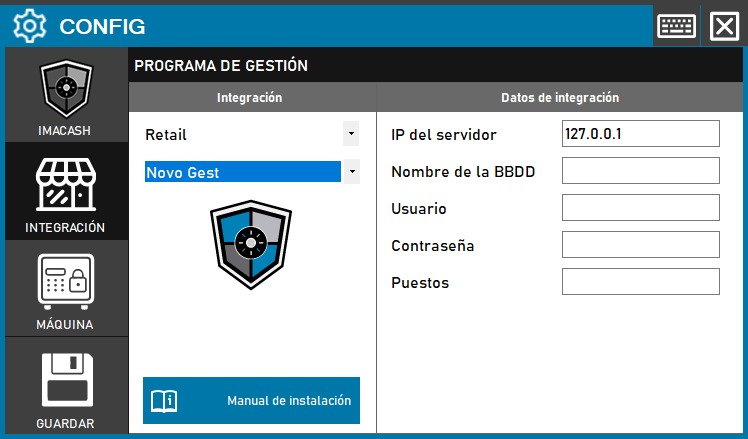
Task: Click the IP del servidor field
Action: click(x=640, y=134)
